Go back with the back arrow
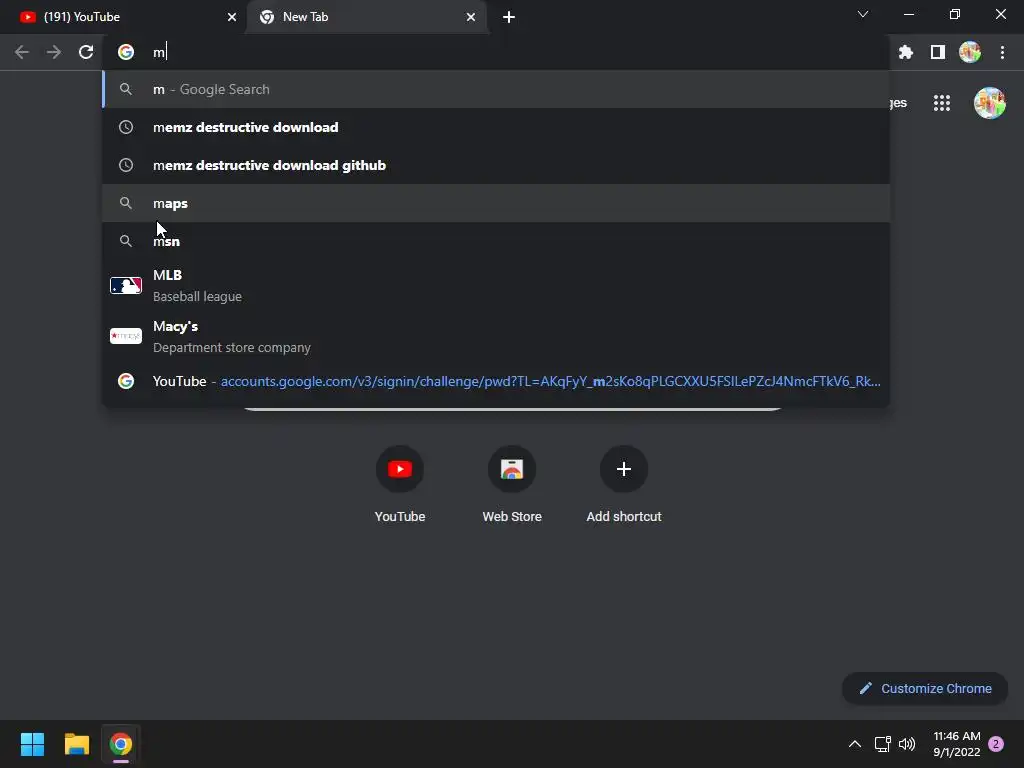The image size is (1024, 768). [22, 52]
